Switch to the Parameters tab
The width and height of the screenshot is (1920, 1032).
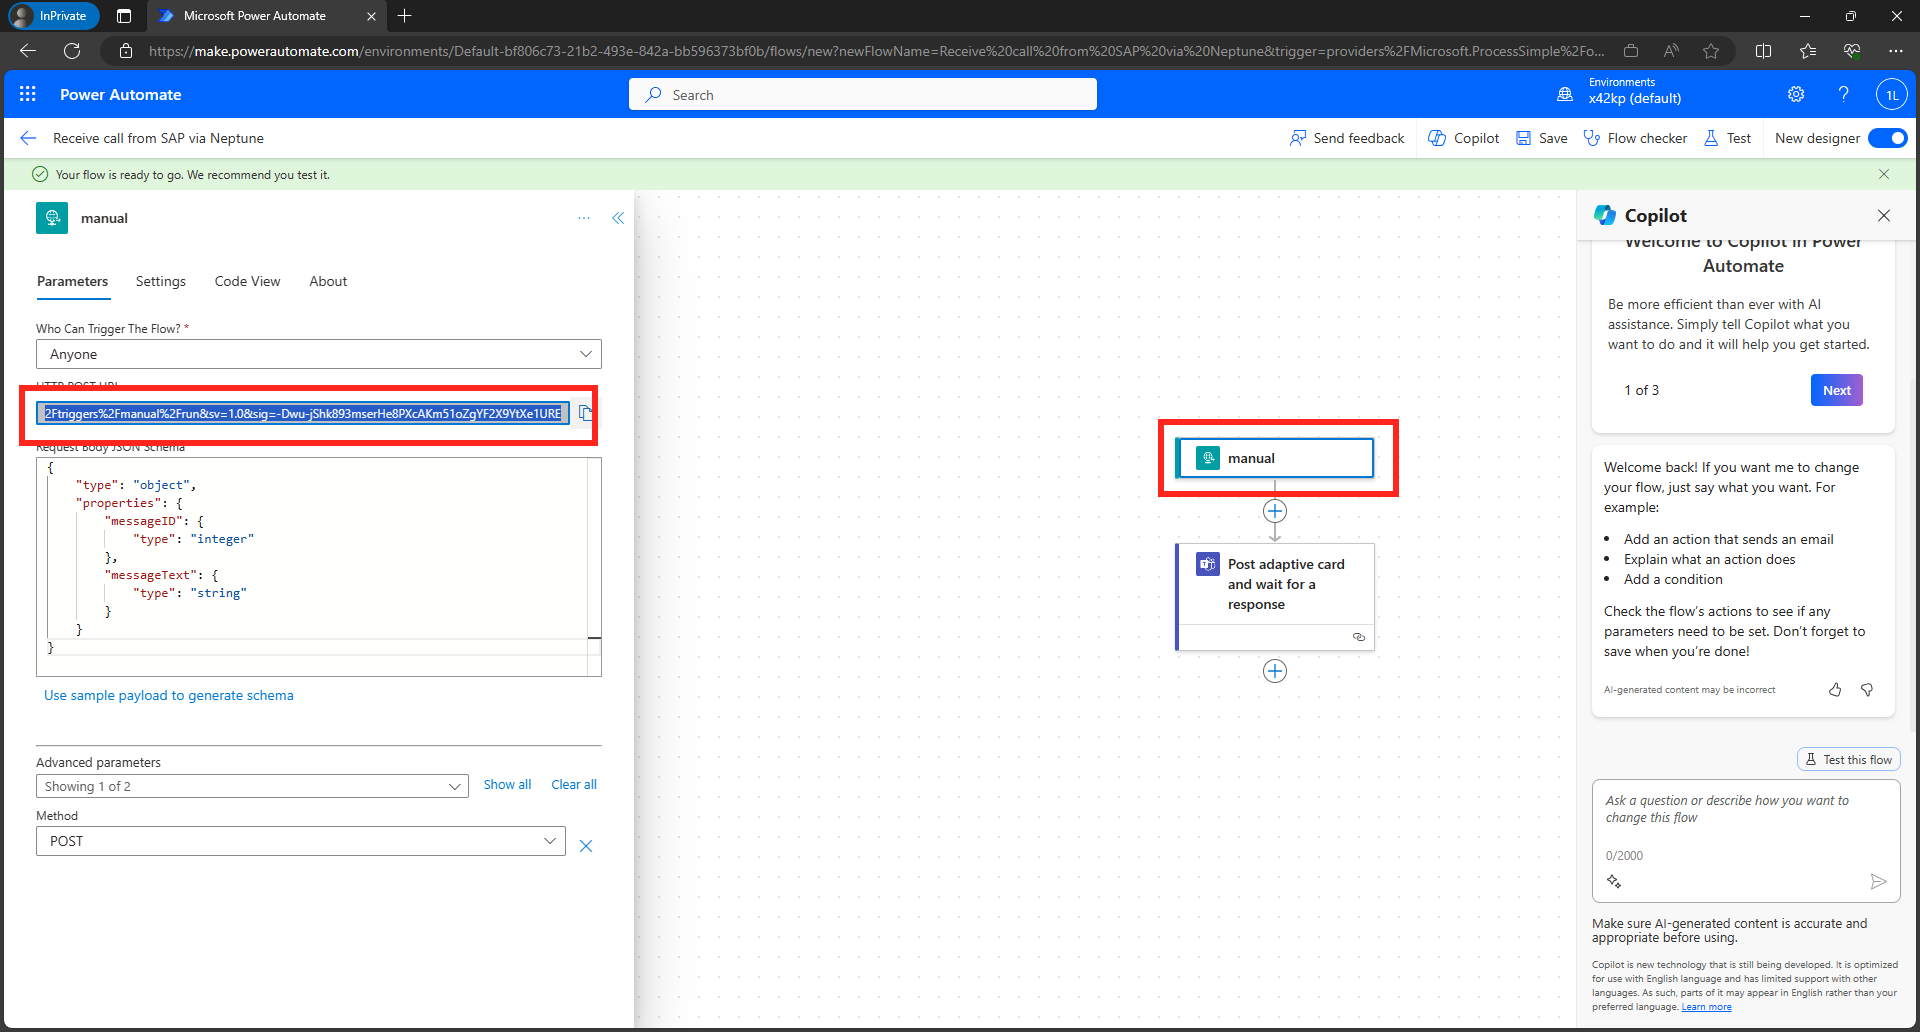(x=72, y=281)
